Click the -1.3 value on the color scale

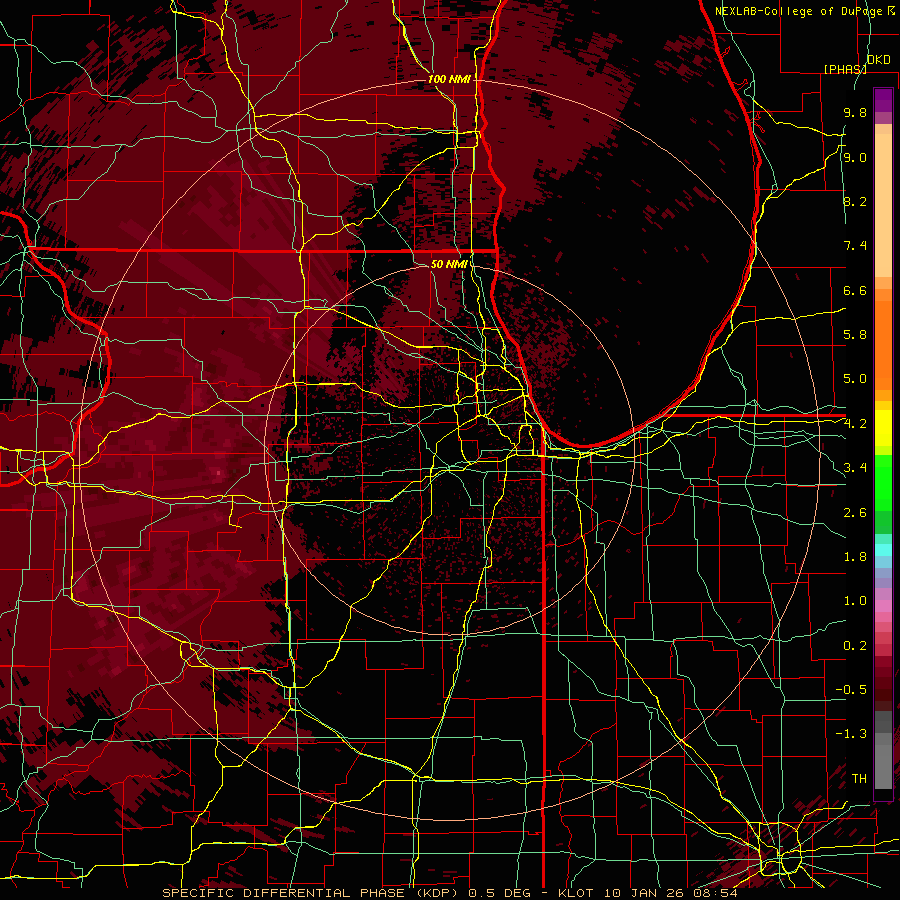pos(851,734)
